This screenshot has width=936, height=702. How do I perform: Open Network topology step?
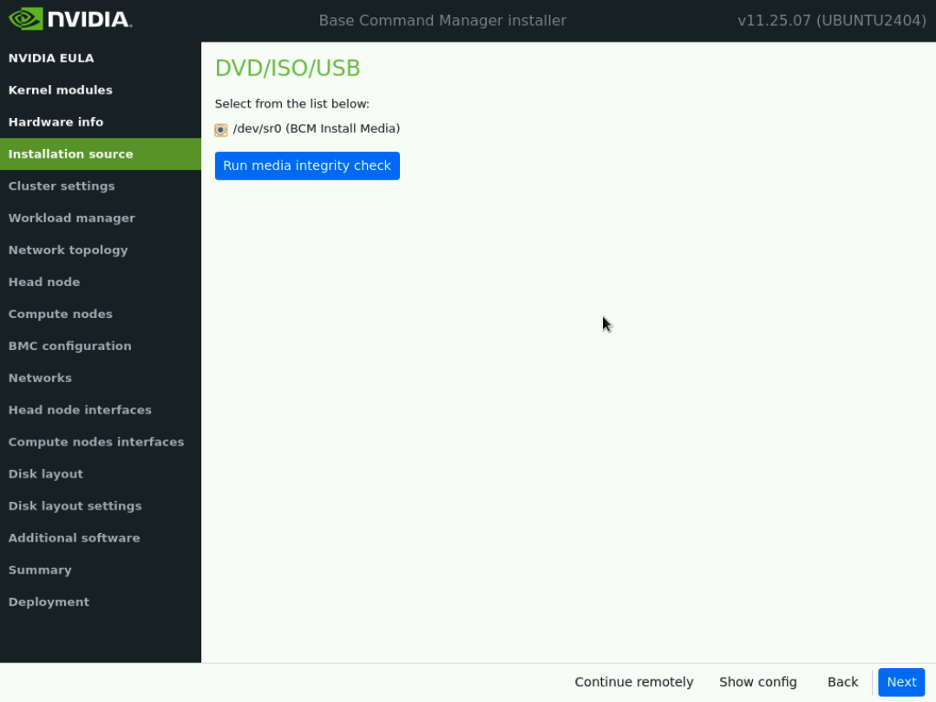pyautogui.click(x=100, y=250)
